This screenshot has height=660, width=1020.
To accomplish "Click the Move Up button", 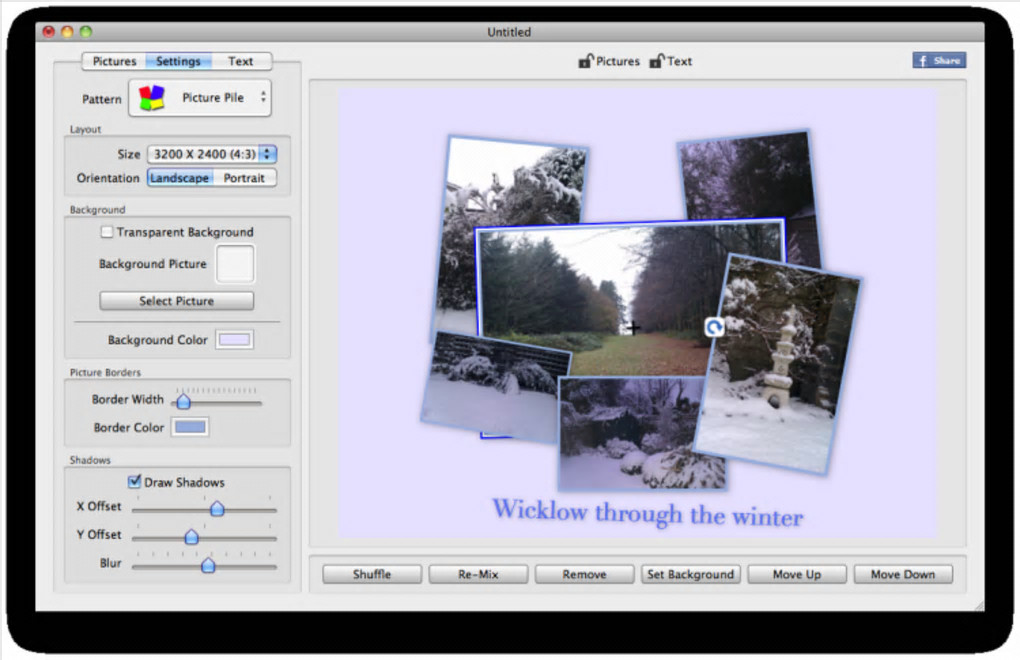I will 797,574.
